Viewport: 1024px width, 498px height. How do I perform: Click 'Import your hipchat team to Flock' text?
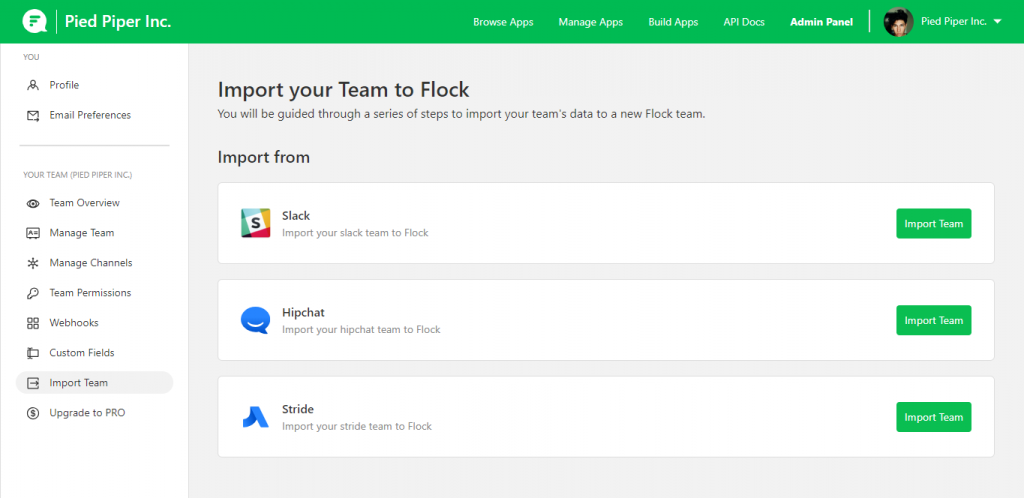click(x=361, y=330)
